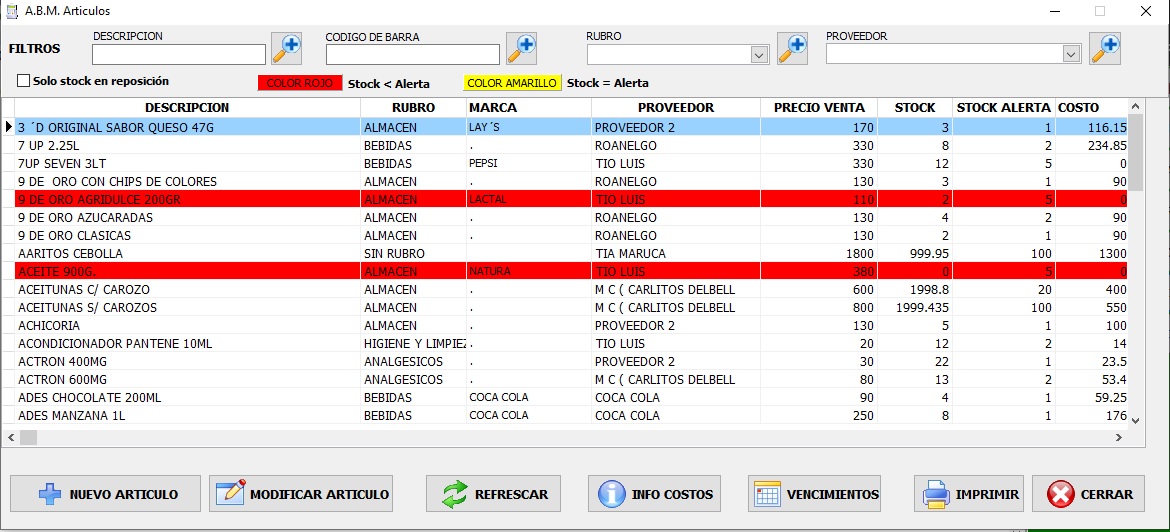This screenshot has height=532, width=1170.
Task: Click the CERRAR button
Action: (1088, 494)
